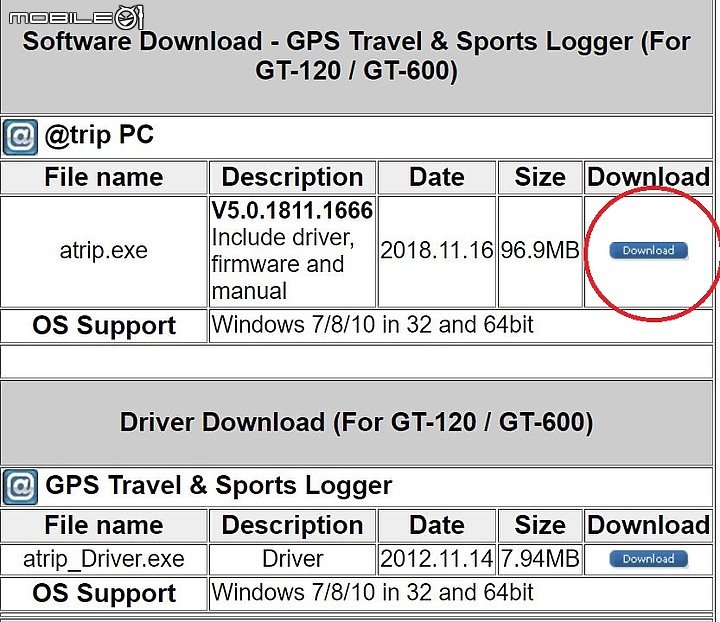This screenshot has height=622, width=720.
Task: Select the atrip_Driver.exe file name cell
Action: coord(104,559)
